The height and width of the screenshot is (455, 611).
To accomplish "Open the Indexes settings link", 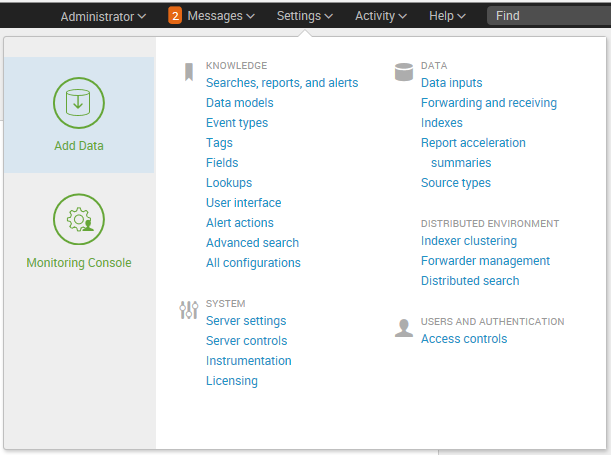I will click(441, 123).
